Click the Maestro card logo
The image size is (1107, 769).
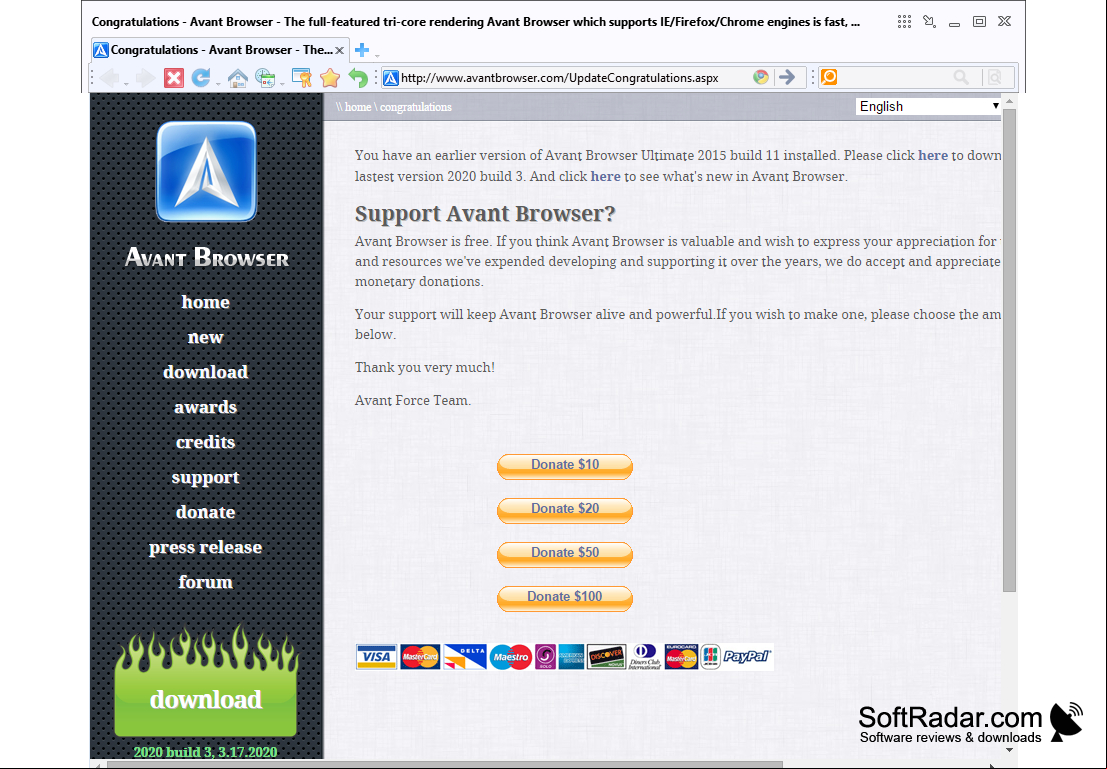tap(510, 657)
